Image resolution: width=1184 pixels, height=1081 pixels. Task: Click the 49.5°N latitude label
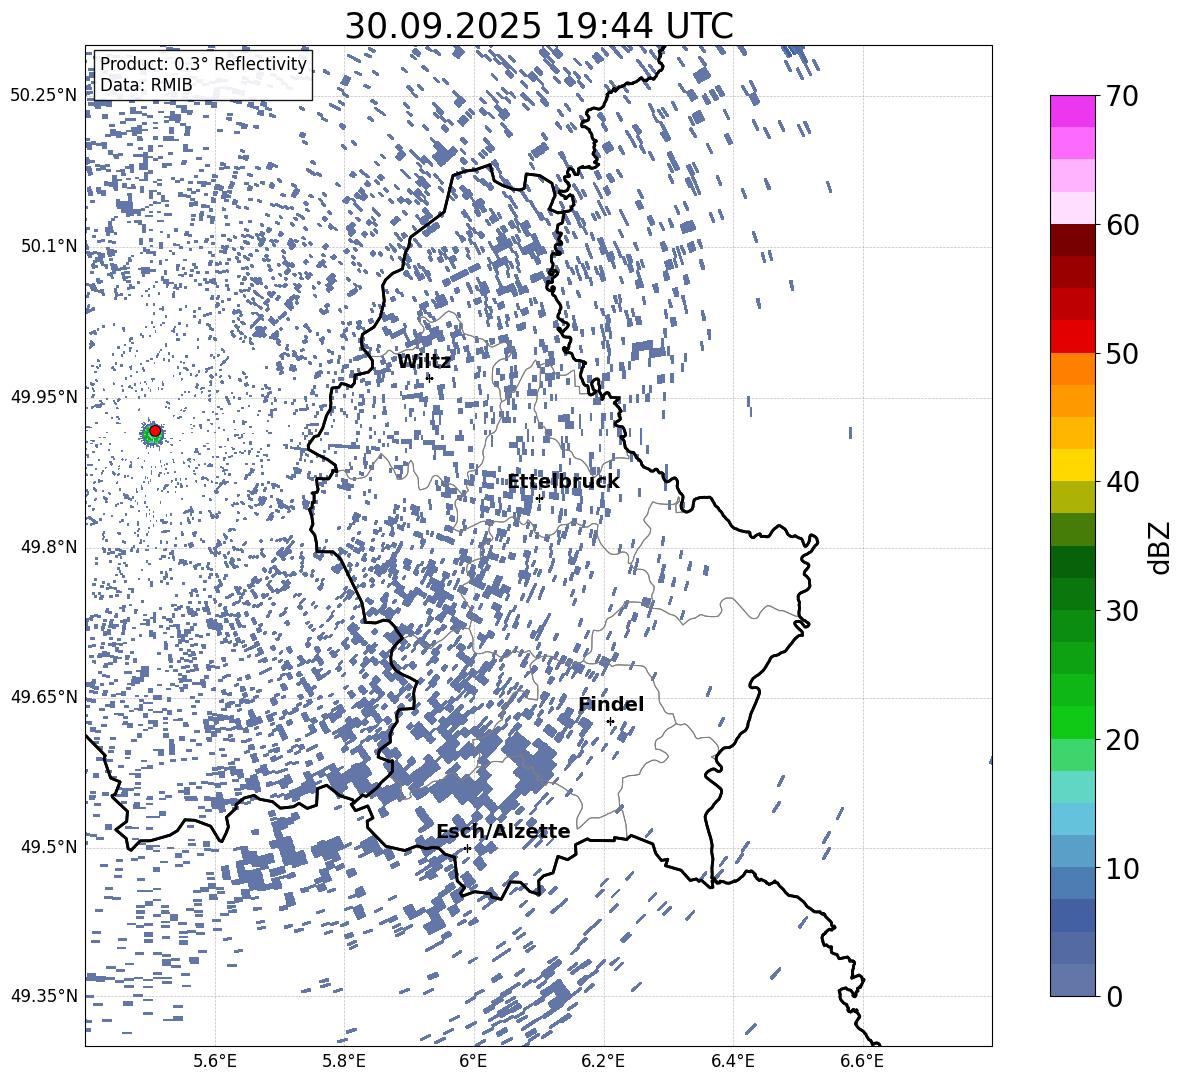(50, 846)
